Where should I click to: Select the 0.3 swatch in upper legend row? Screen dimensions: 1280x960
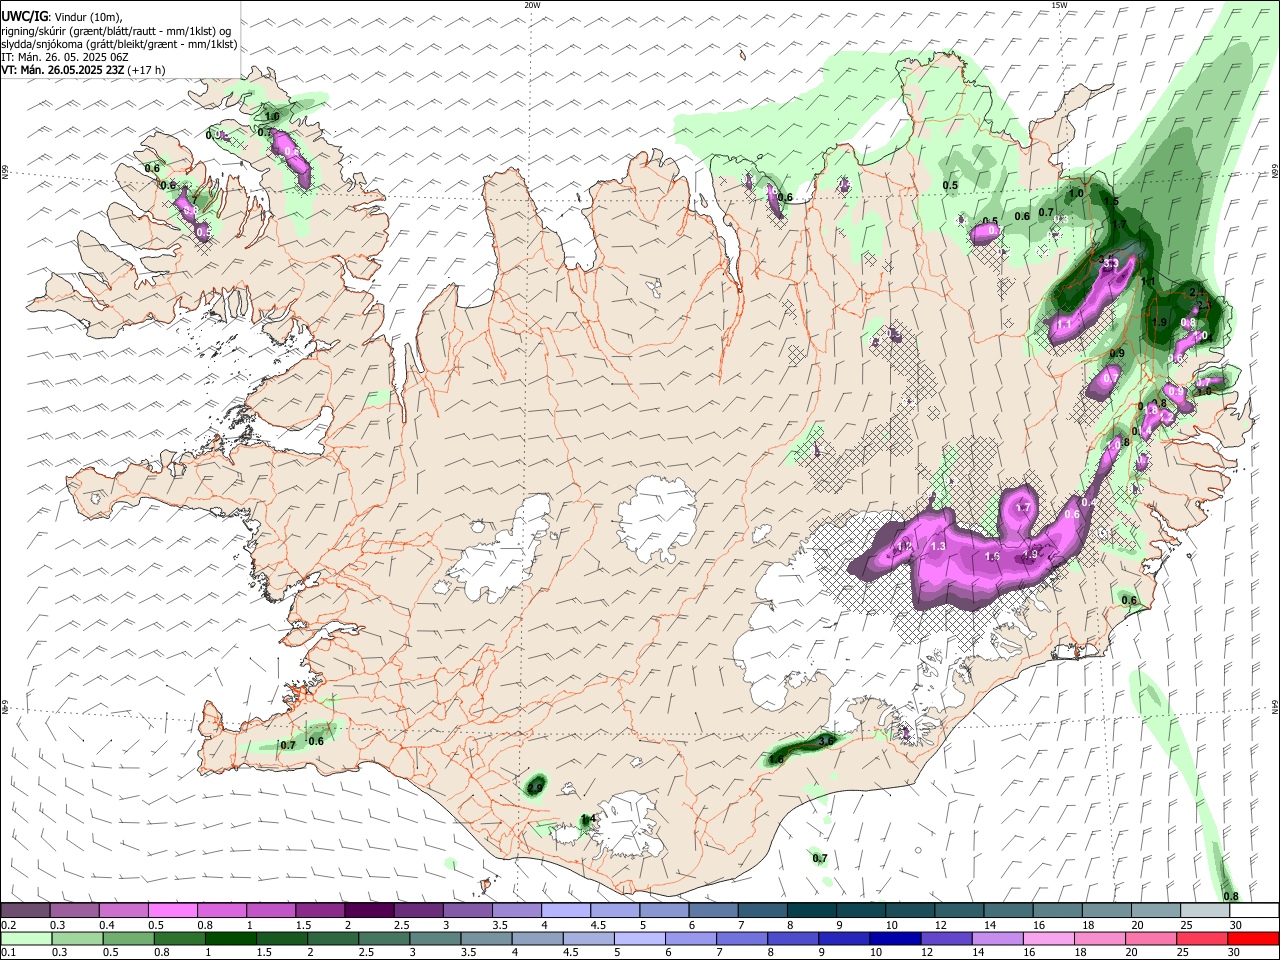(74, 911)
